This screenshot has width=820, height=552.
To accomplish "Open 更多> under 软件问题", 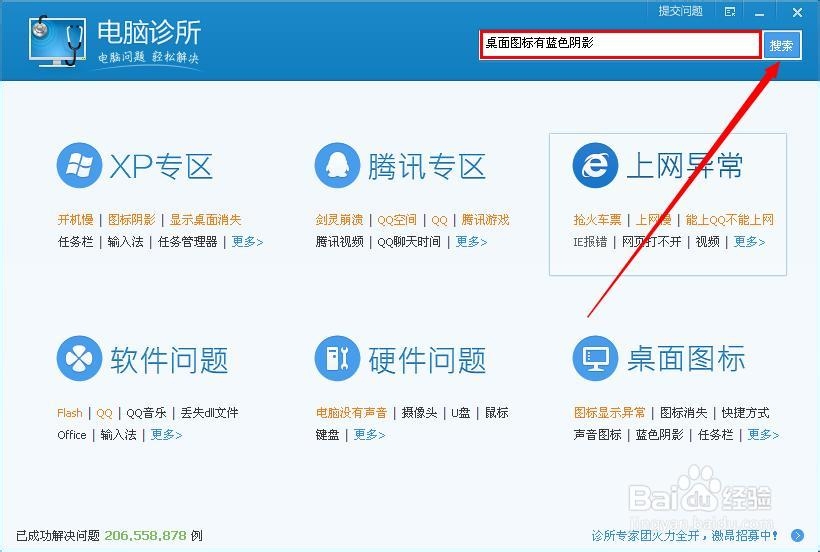I will click(166, 434).
